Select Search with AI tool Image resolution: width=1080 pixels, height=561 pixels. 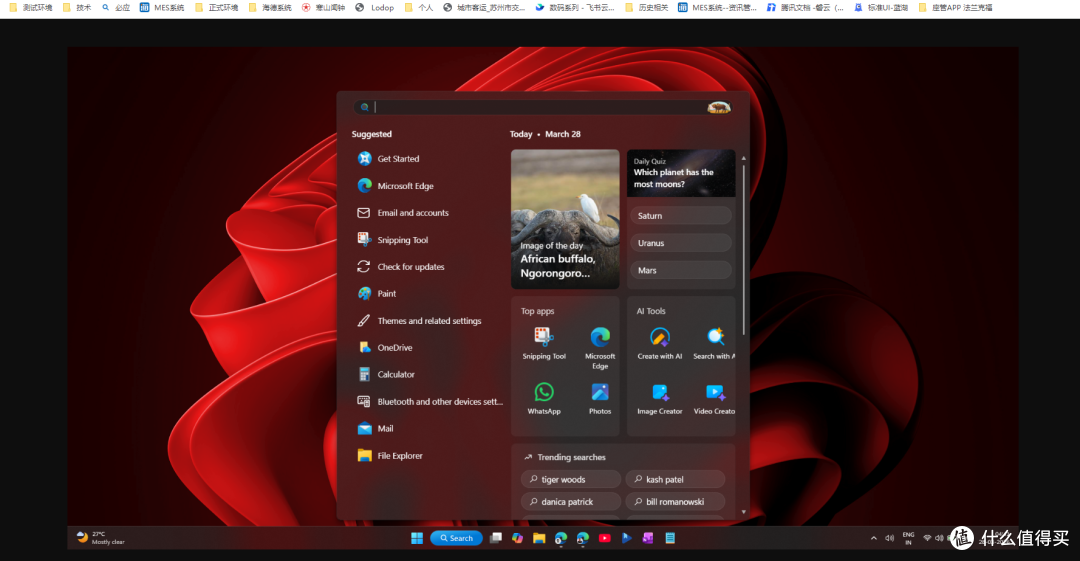(714, 343)
